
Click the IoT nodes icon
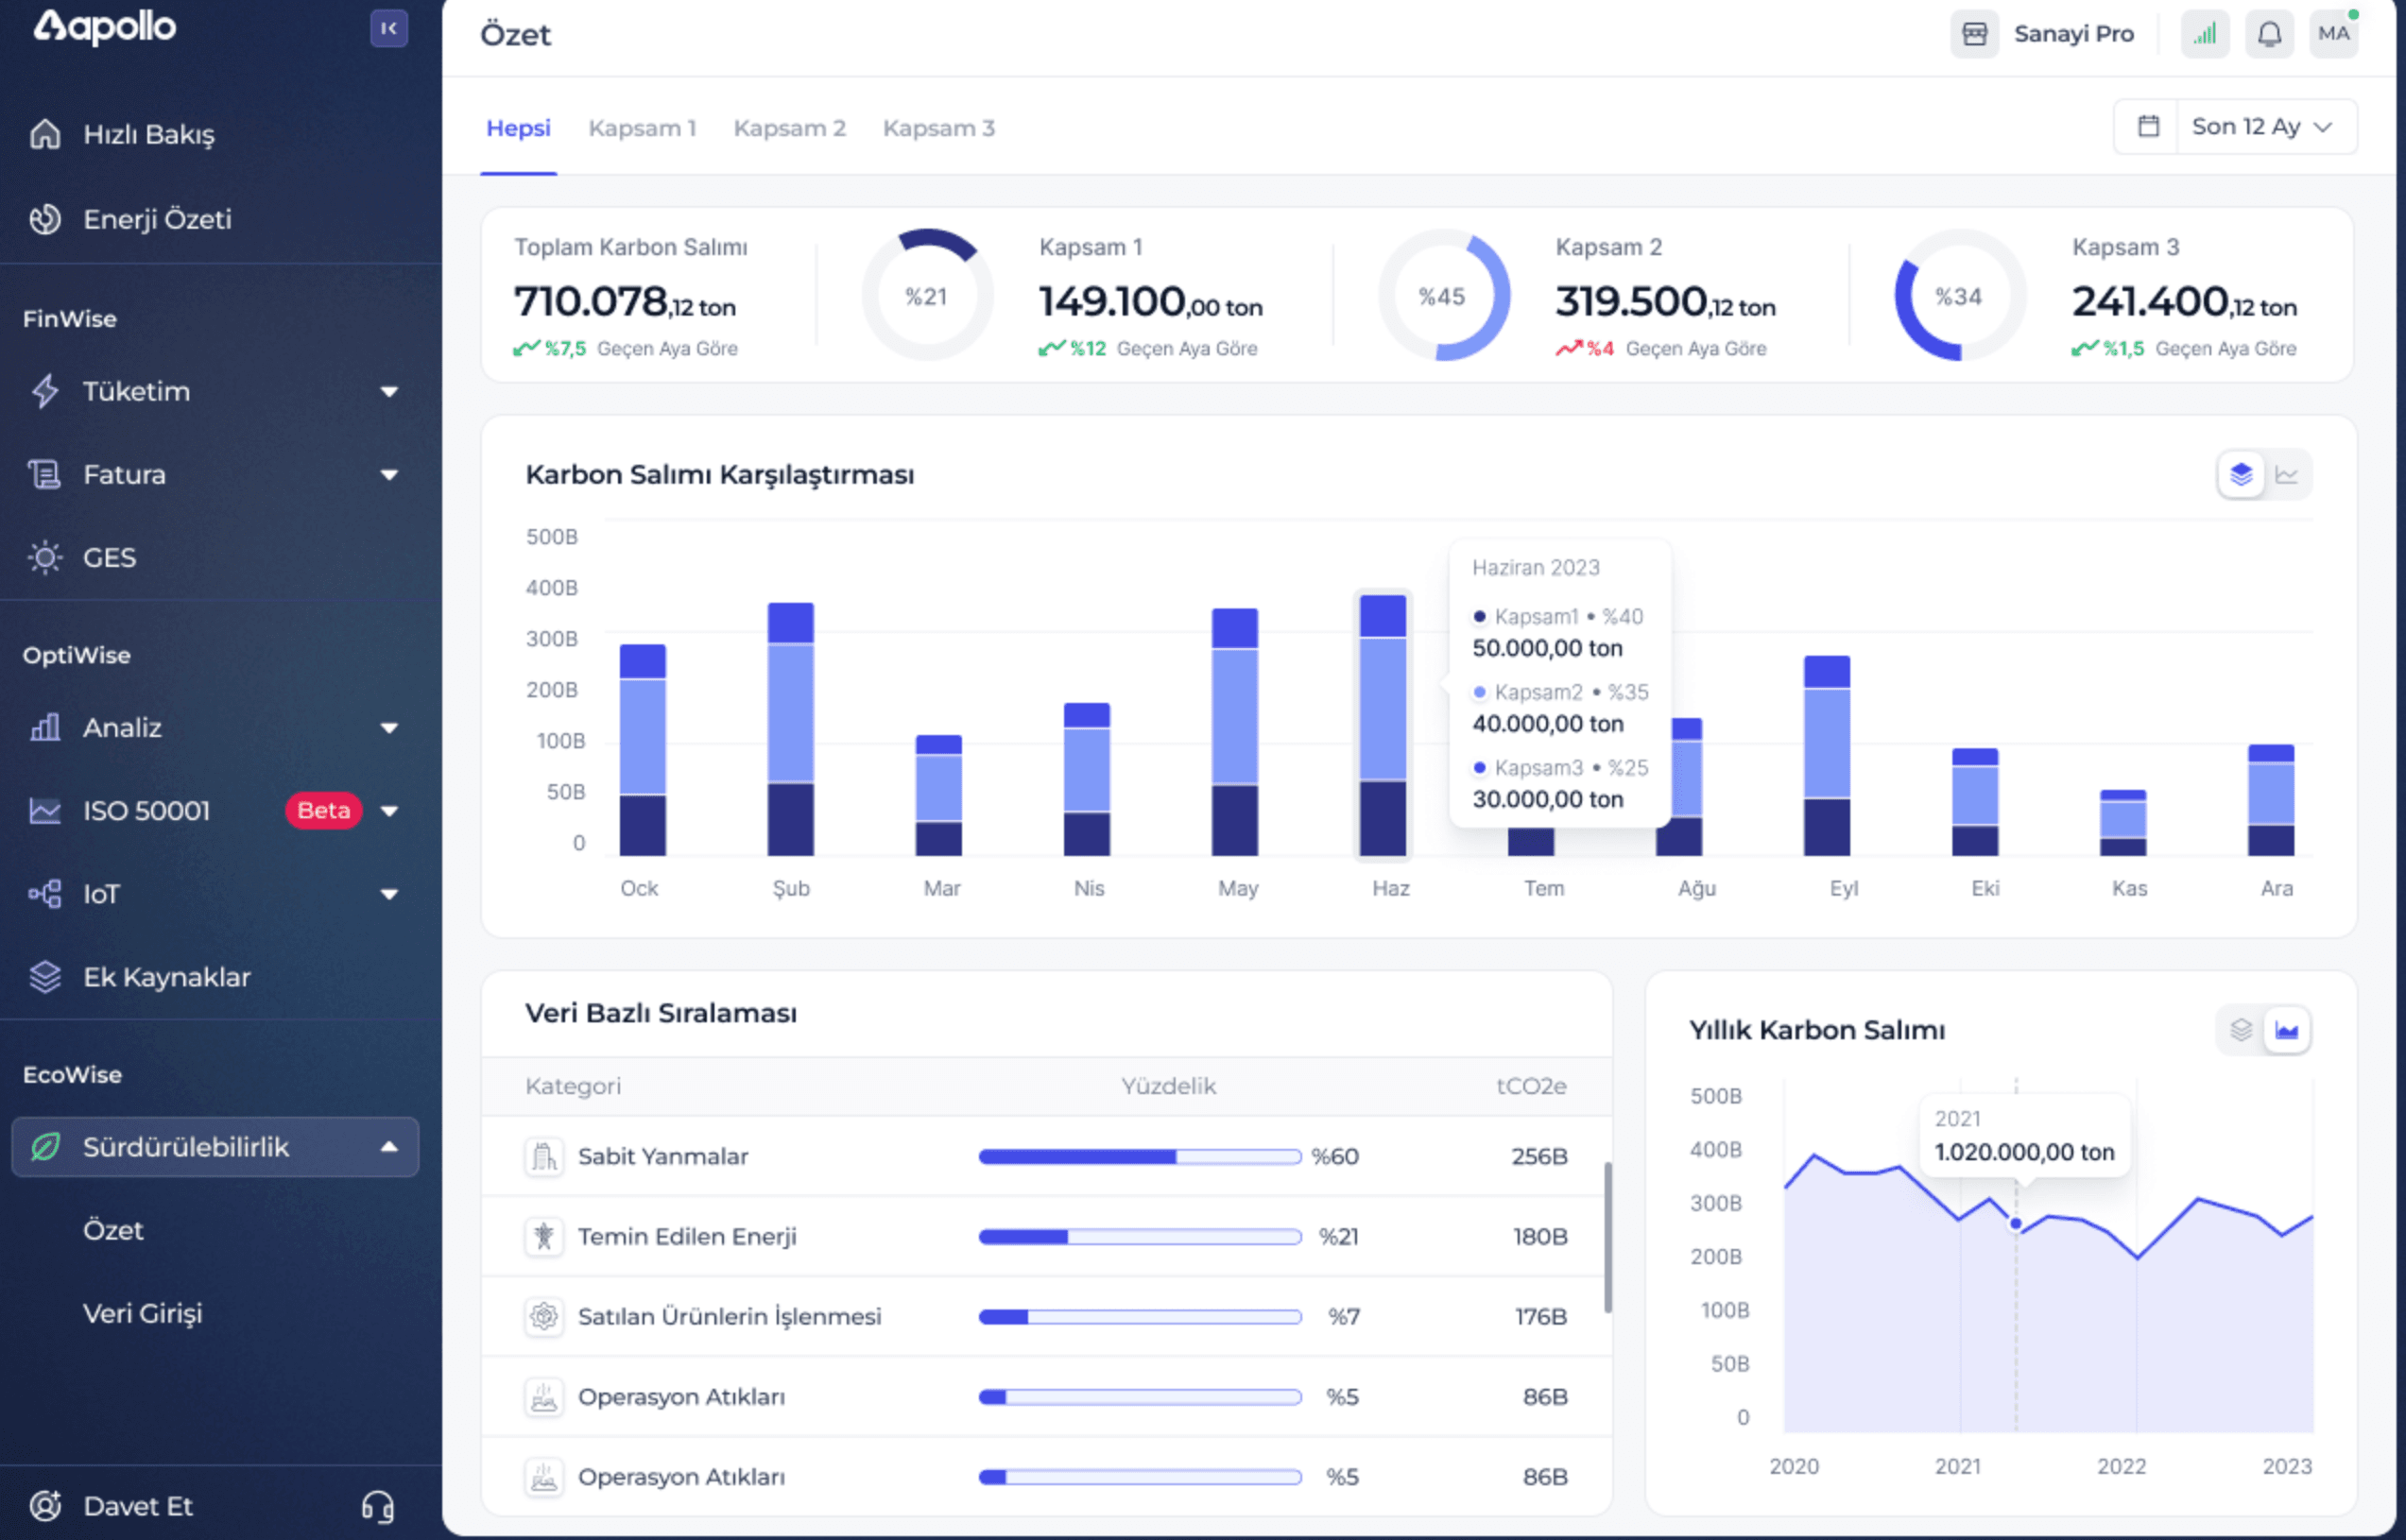(45, 893)
